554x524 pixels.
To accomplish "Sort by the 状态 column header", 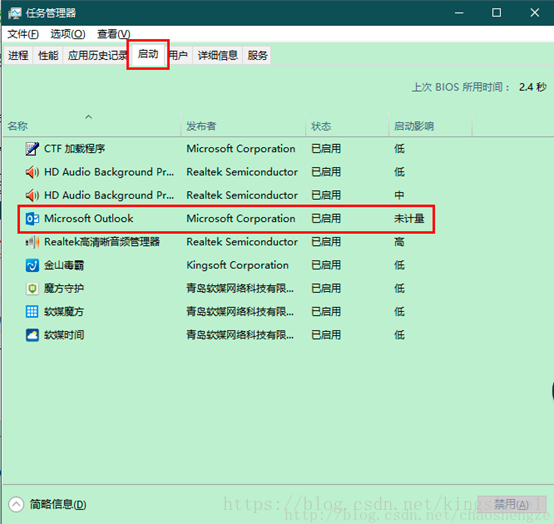I will (347, 126).
